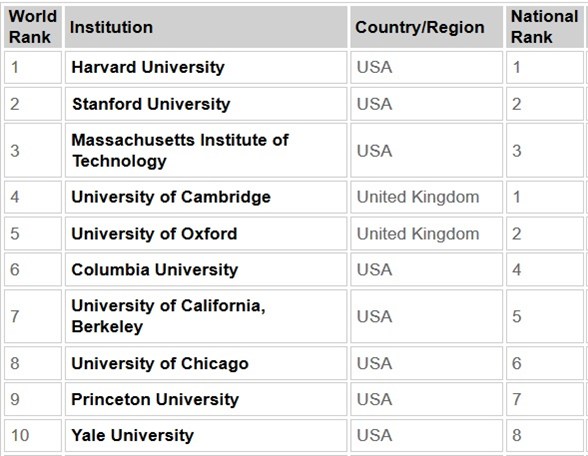This screenshot has height=456, width=588.
Task: Open the University of Oxford link
Action: 154,234
